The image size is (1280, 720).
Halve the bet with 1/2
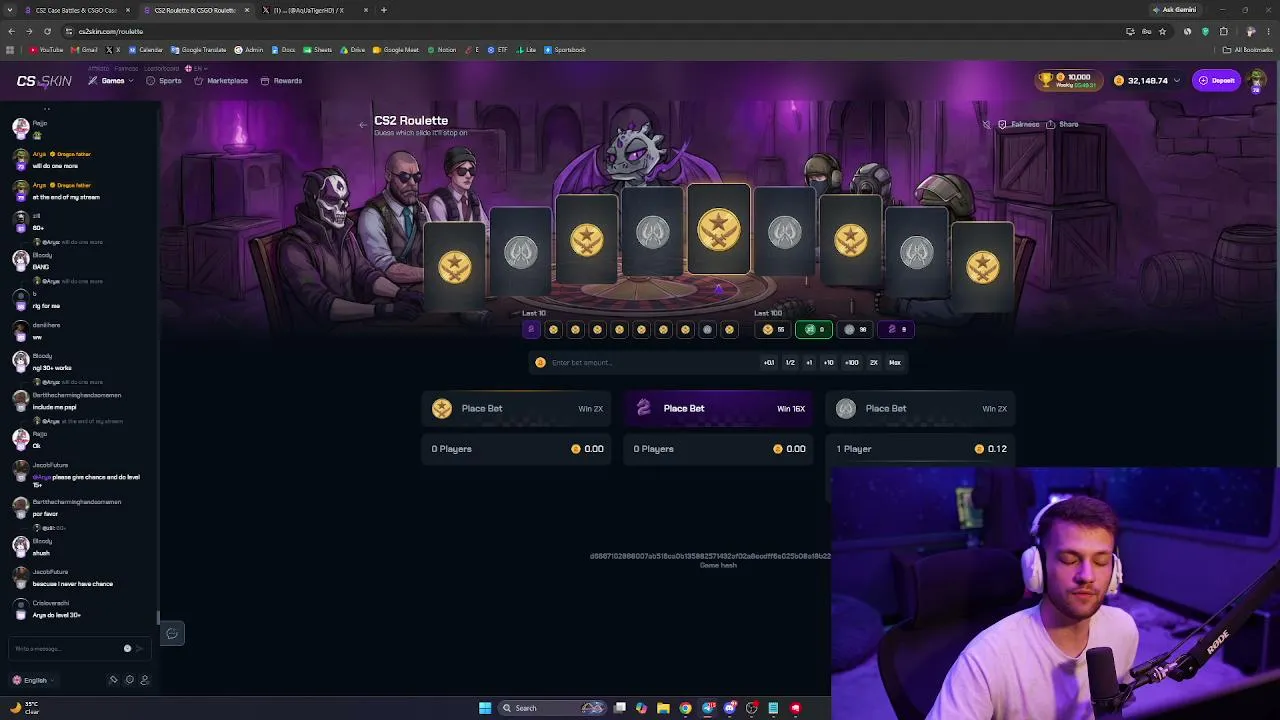coord(790,363)
